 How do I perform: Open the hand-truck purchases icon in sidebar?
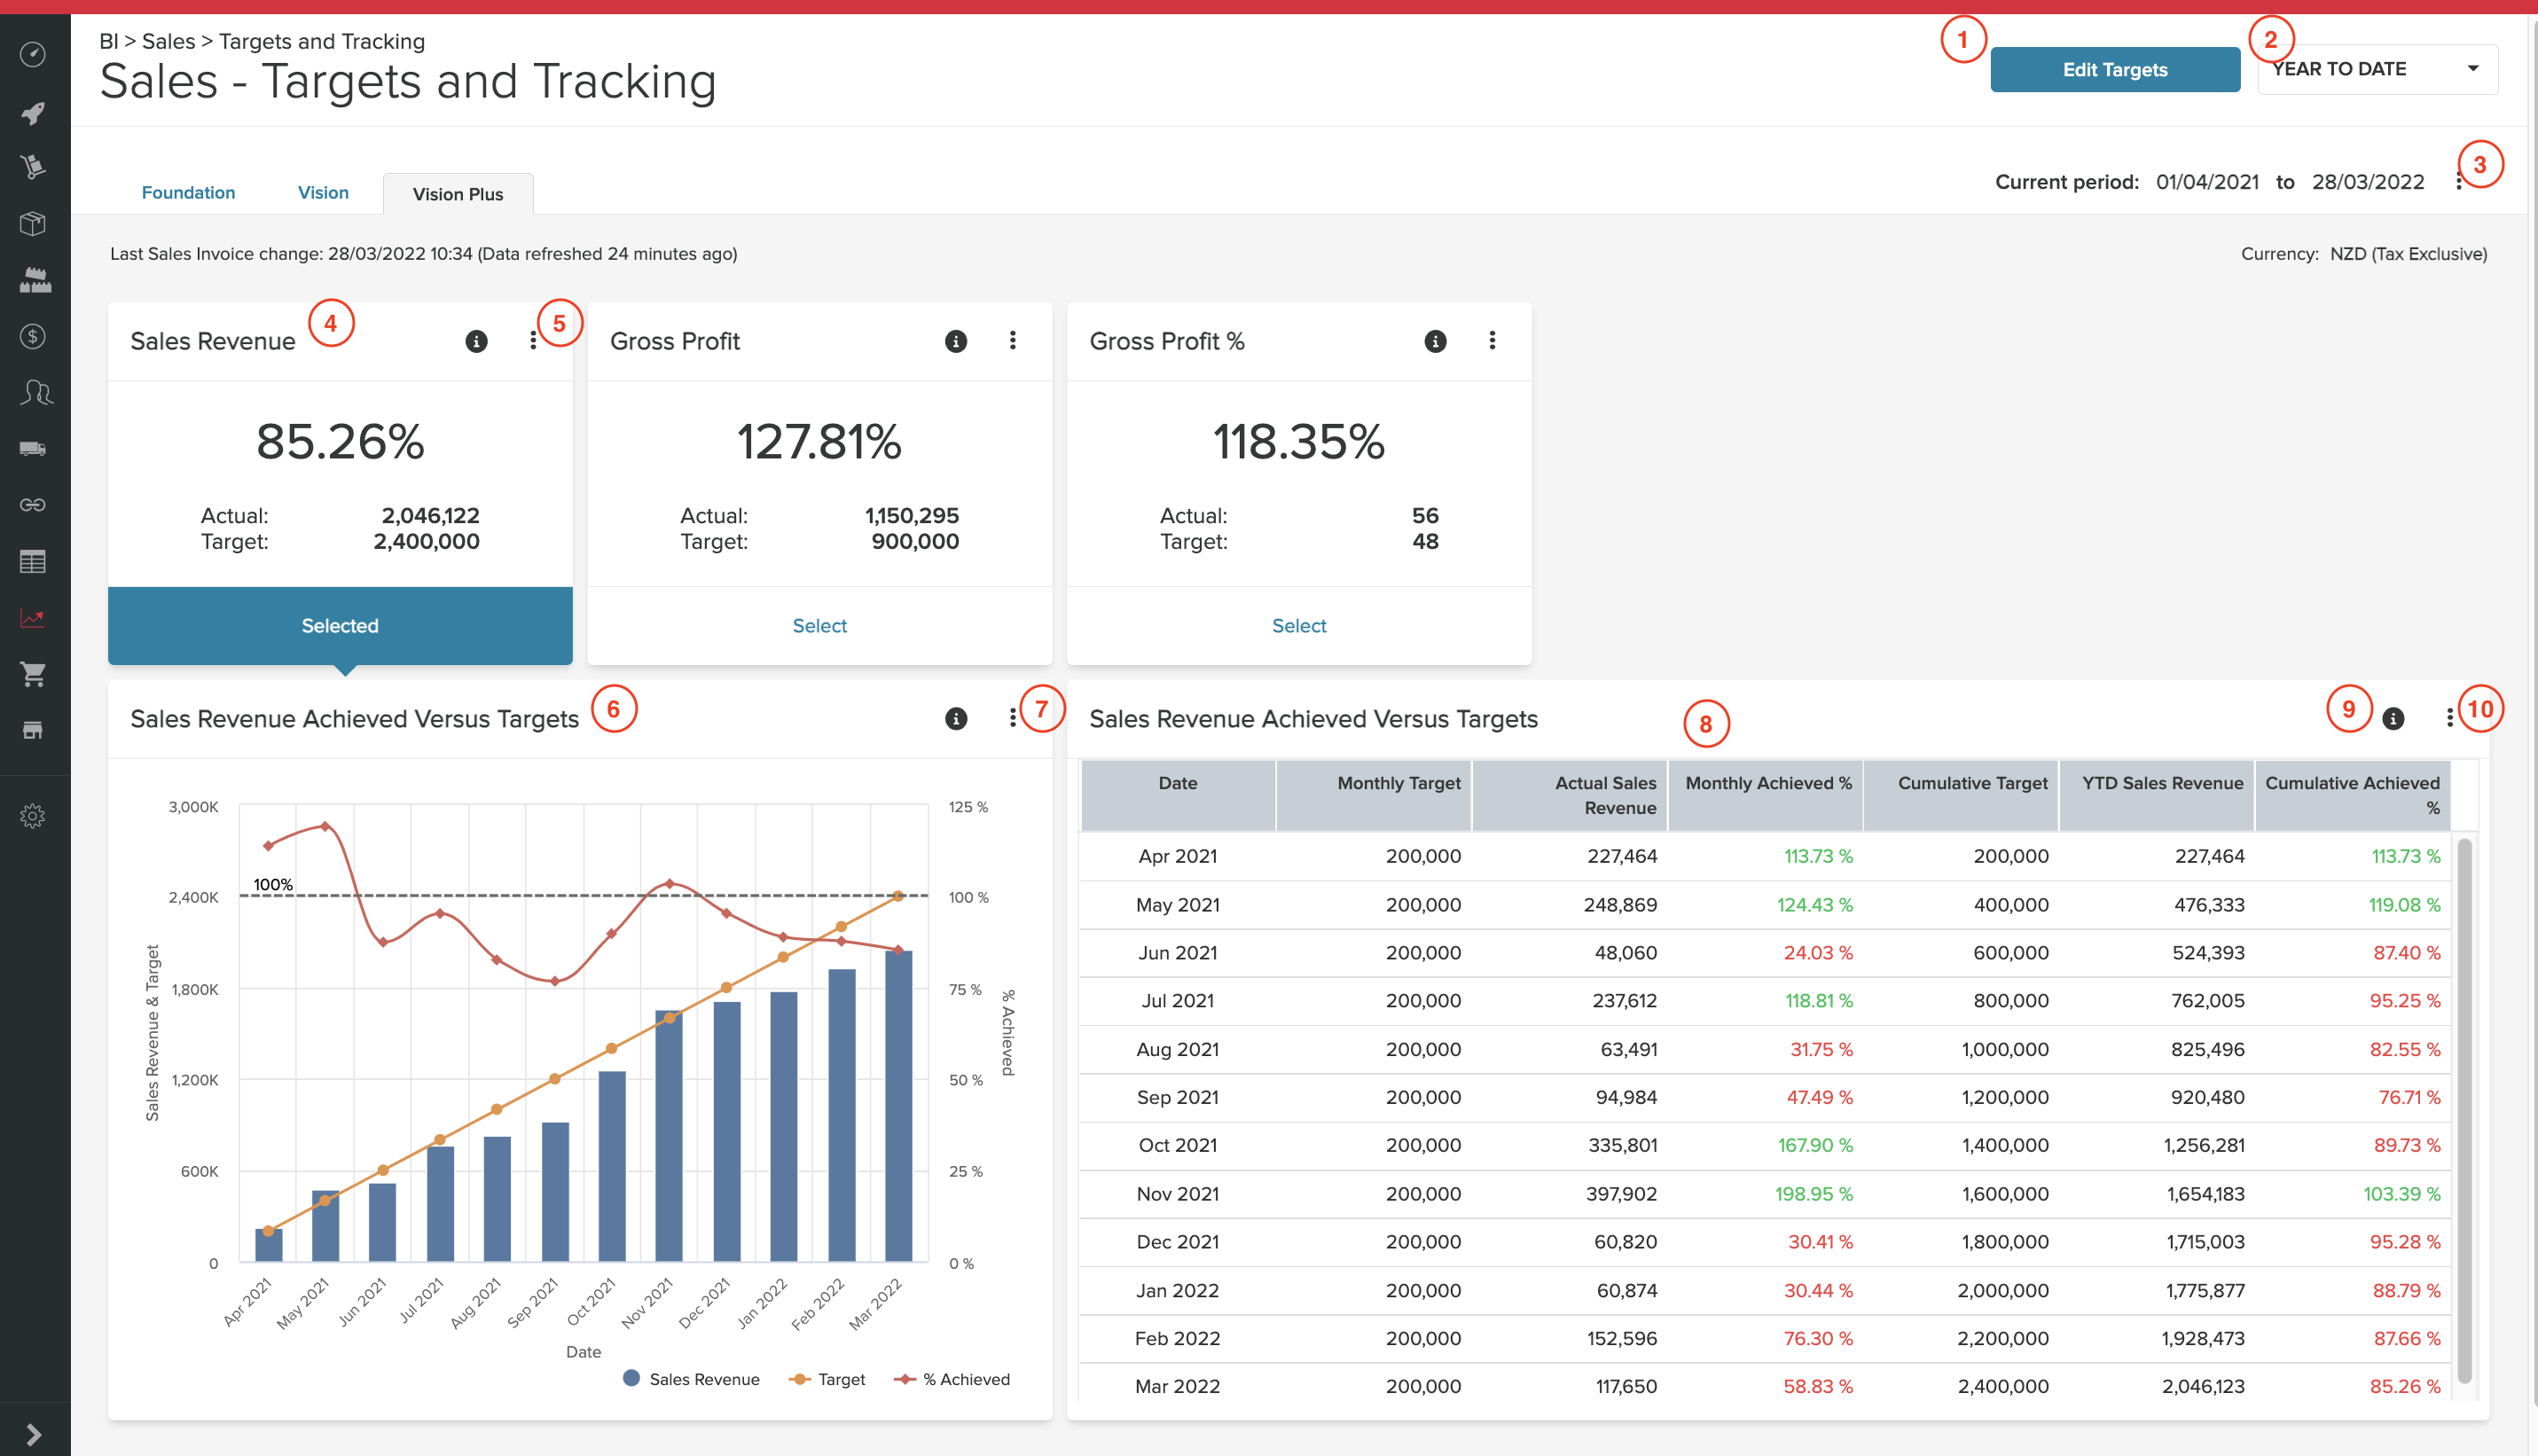[x=33, y=167]
